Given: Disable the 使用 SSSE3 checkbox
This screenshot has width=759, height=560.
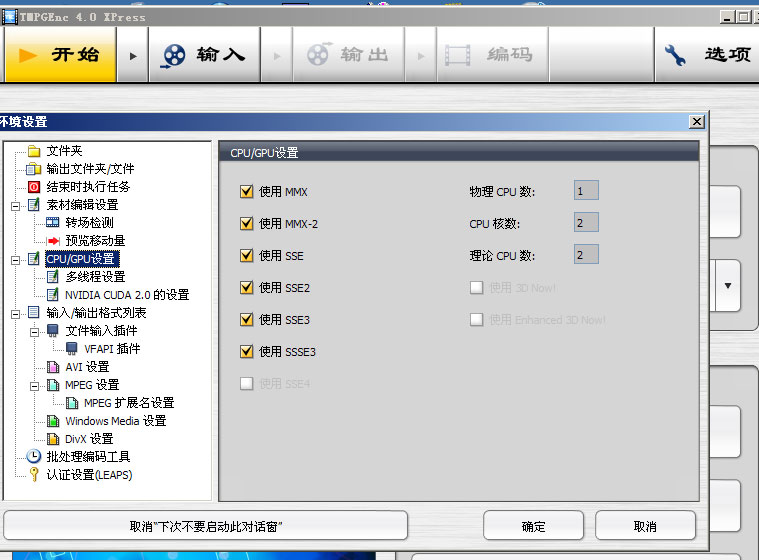Looking at the screenshot, I should [246, 351].
